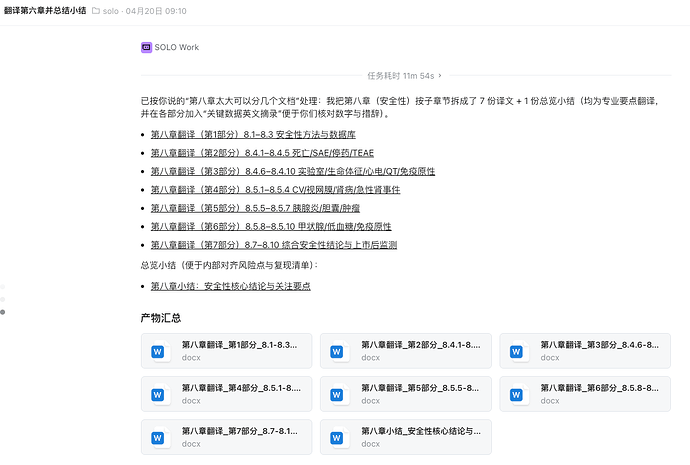This screenshot has height=465, width=690.
Task: Click the title 翻译第六章并总结小结
Action: pyautogui.click(x=45, y=11)
